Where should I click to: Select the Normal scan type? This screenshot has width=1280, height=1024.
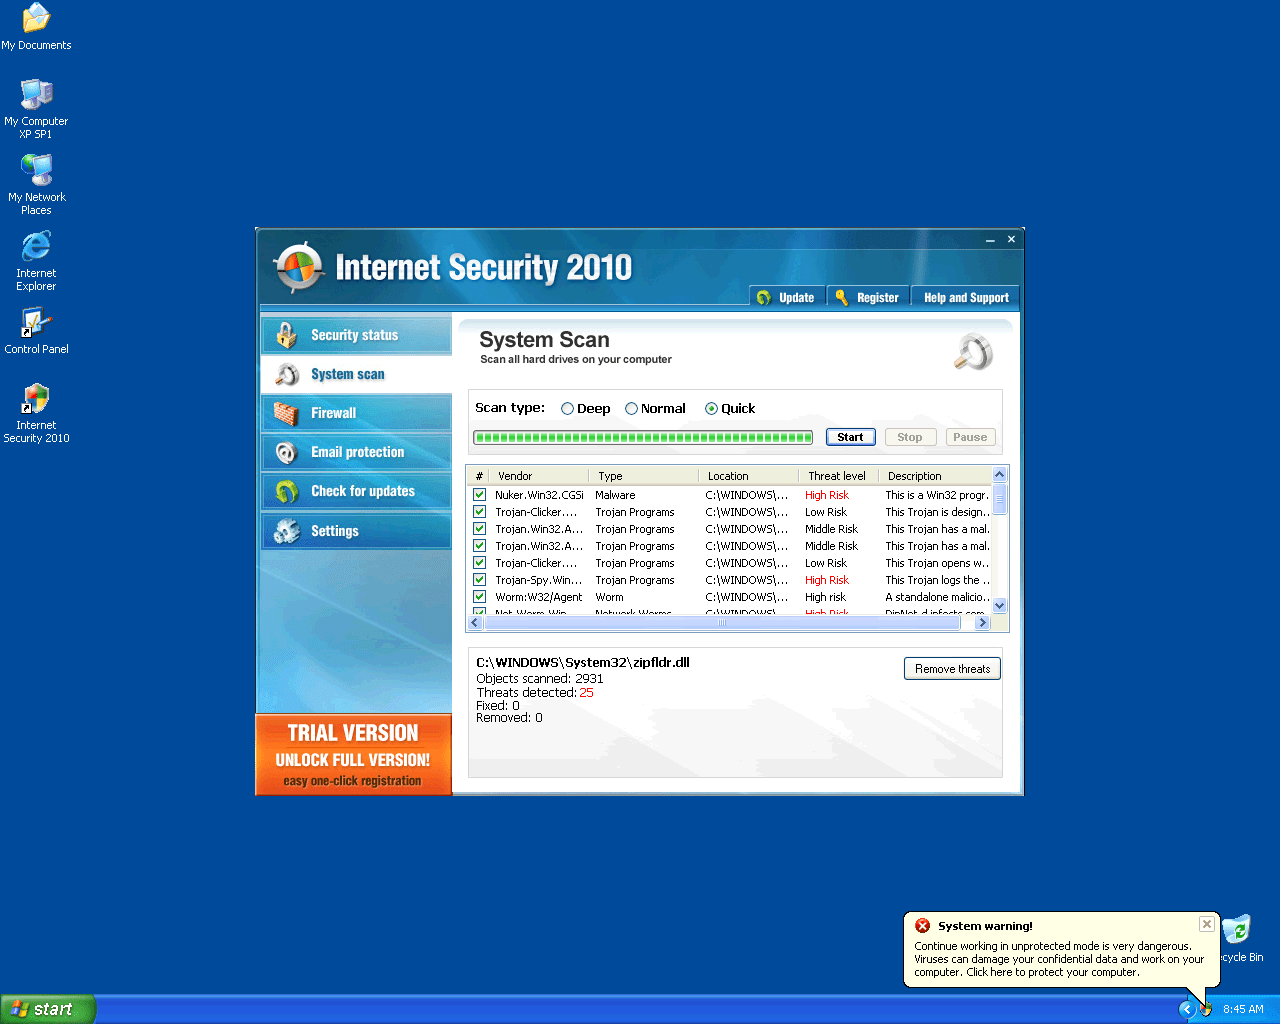(x=631, y=409)
